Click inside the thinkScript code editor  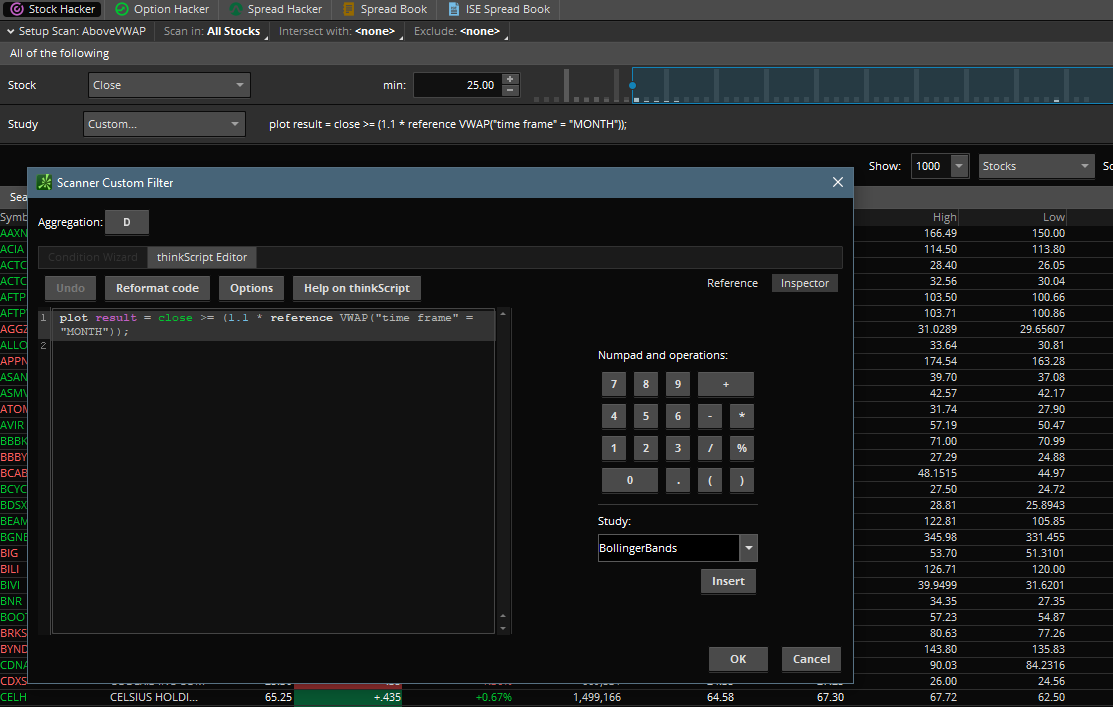pos(273,471)
